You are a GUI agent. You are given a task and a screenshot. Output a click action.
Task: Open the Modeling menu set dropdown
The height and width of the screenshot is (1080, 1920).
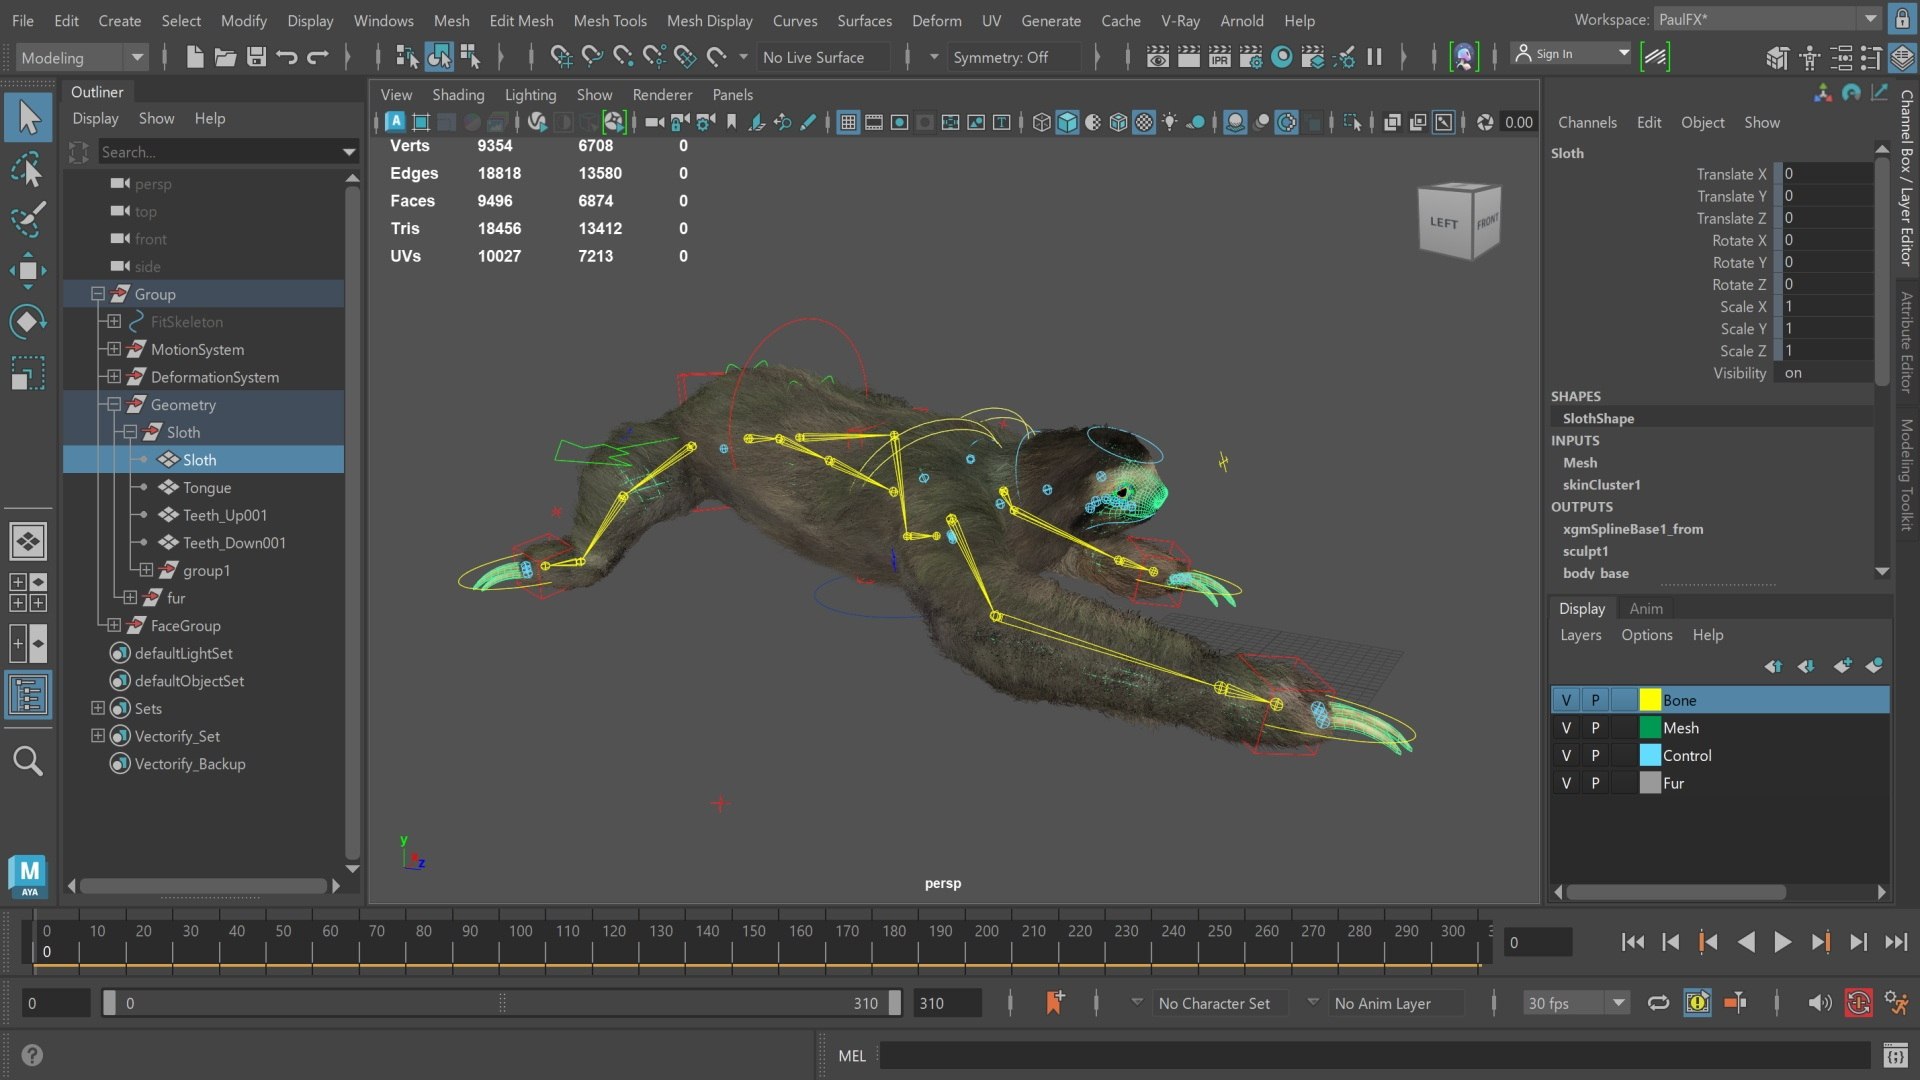click(82, 57)
